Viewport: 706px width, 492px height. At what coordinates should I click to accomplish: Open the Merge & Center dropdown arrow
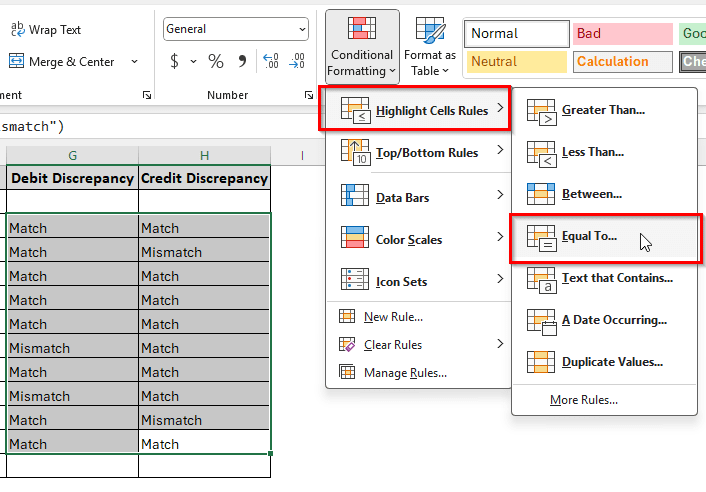click(135, 62)
